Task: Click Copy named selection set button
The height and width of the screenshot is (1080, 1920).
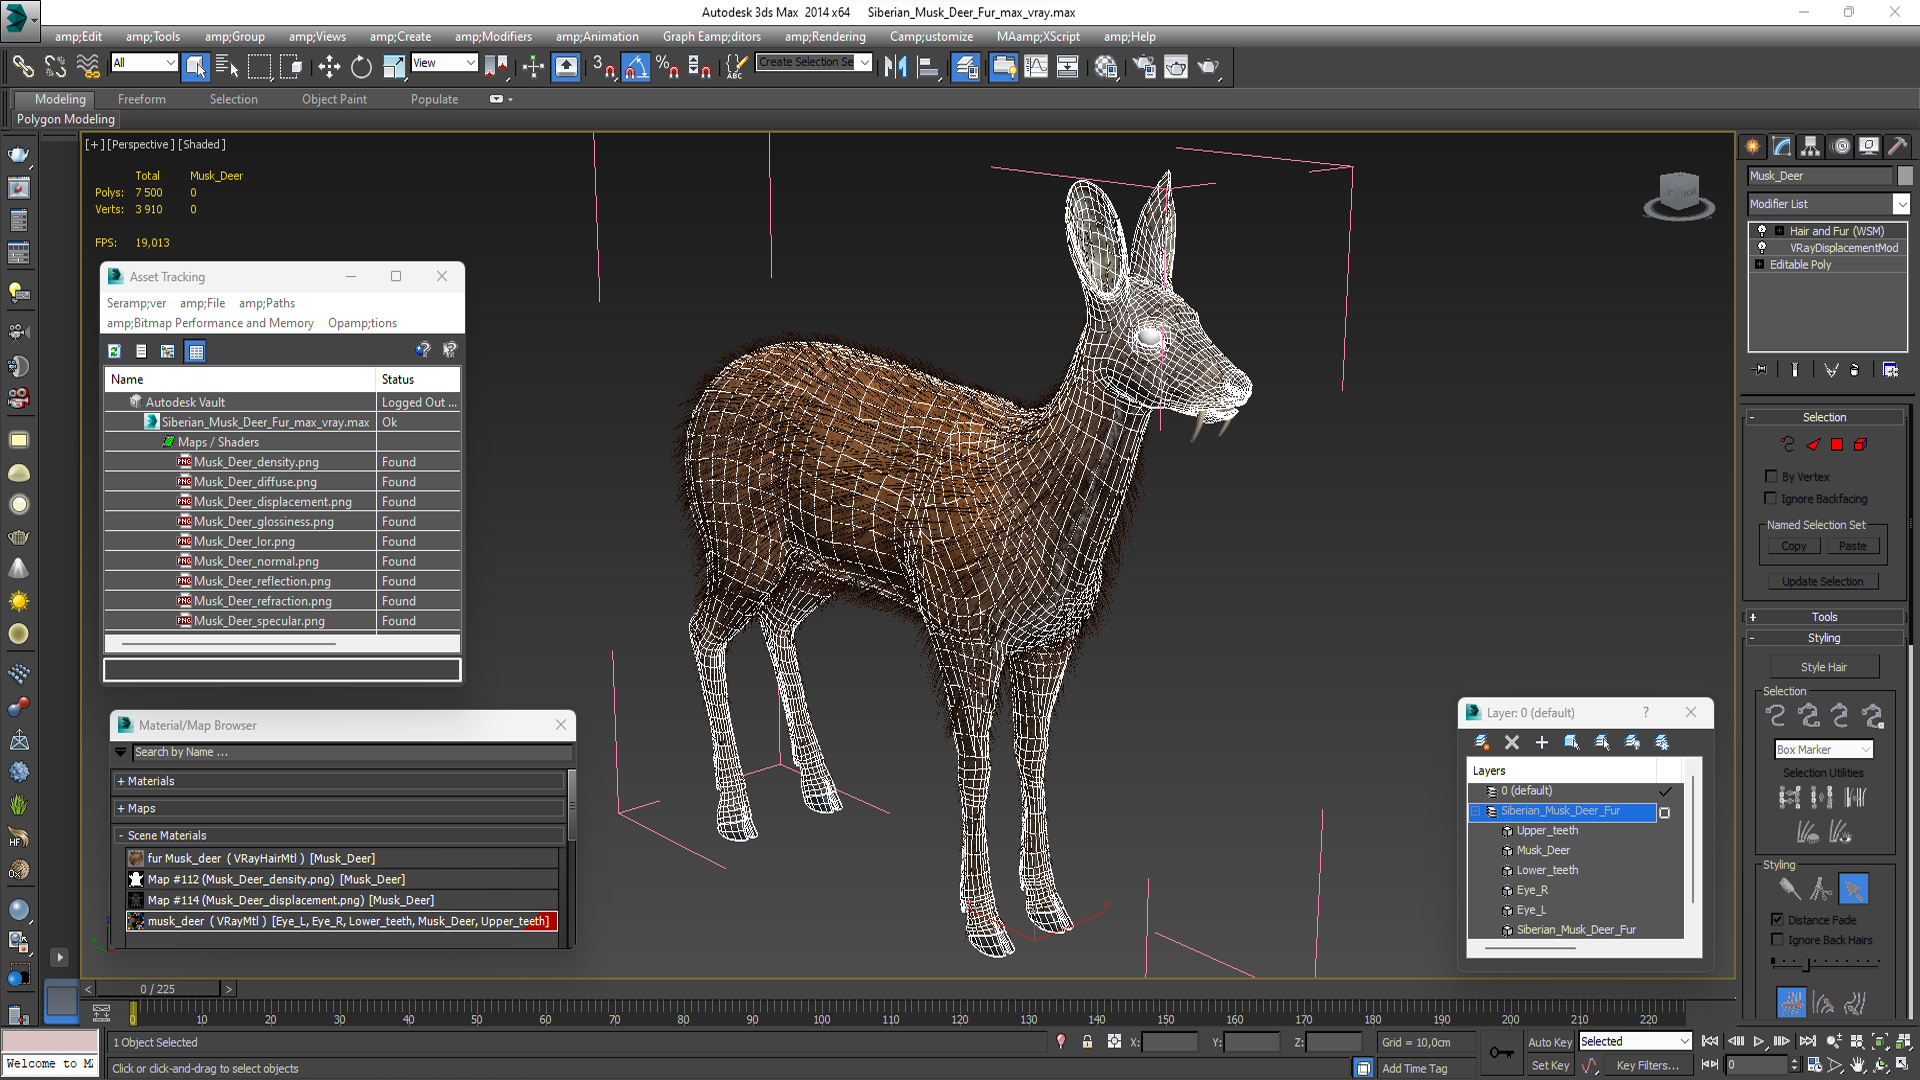Action: pos(1793,546)
